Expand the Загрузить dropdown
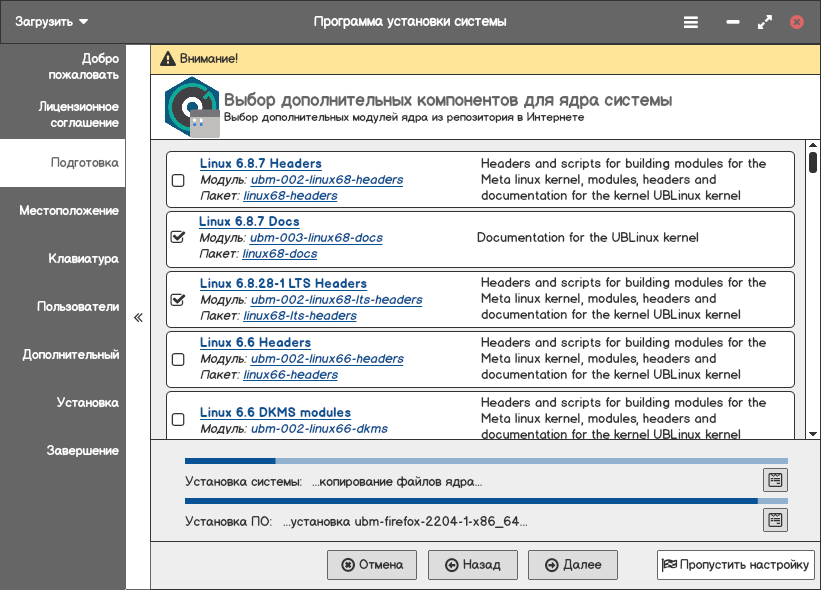 tap(52, 21)
